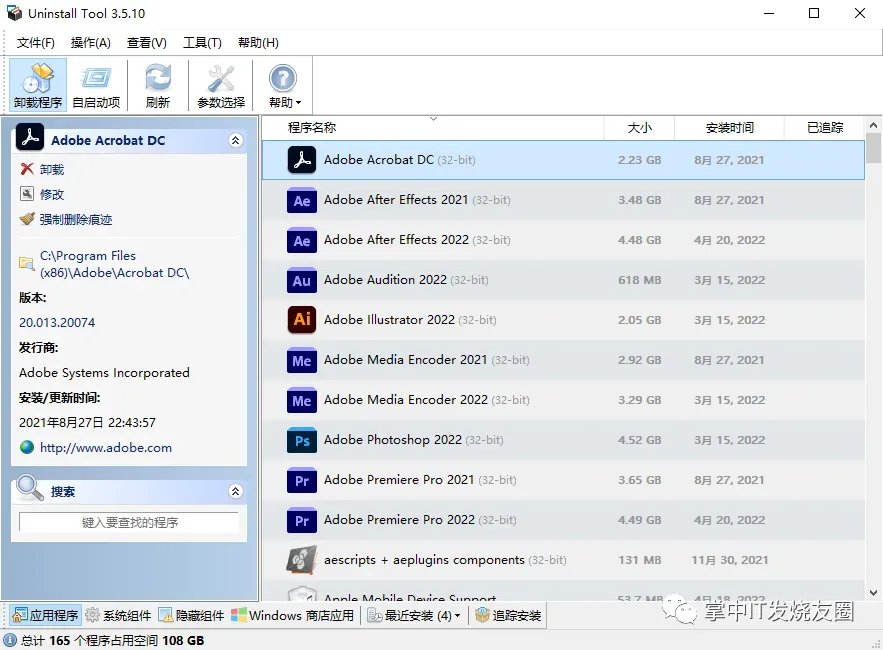Select 'Adobe Photoshop 2022' program name
The width and height of the screenshot is (883, 650).
click(x=393, y=440)
